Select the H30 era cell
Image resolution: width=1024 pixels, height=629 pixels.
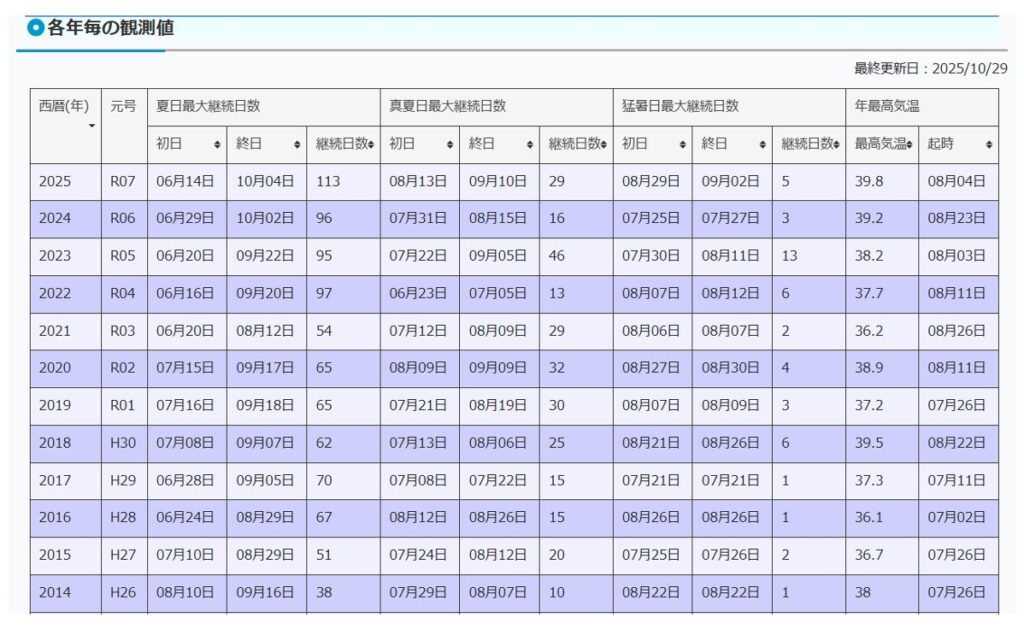[x=124, y=443]
